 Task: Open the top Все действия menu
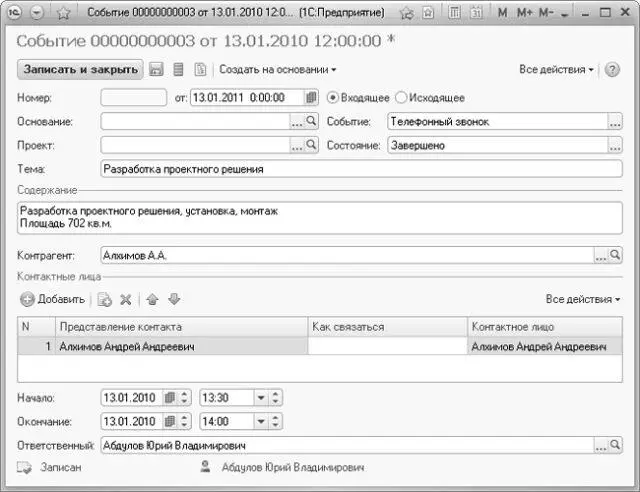[x=556, y=69]
